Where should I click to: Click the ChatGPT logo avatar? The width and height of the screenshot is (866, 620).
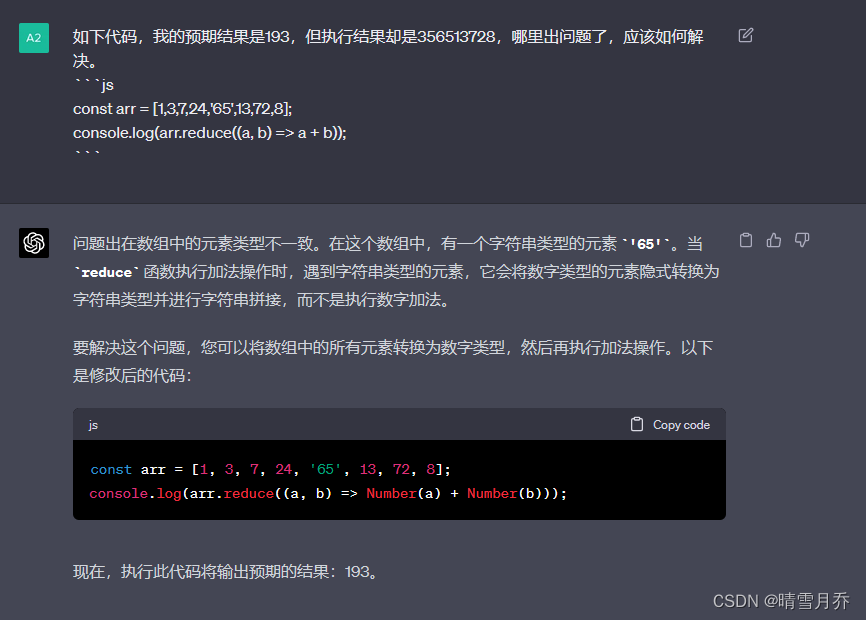point(34,243)
